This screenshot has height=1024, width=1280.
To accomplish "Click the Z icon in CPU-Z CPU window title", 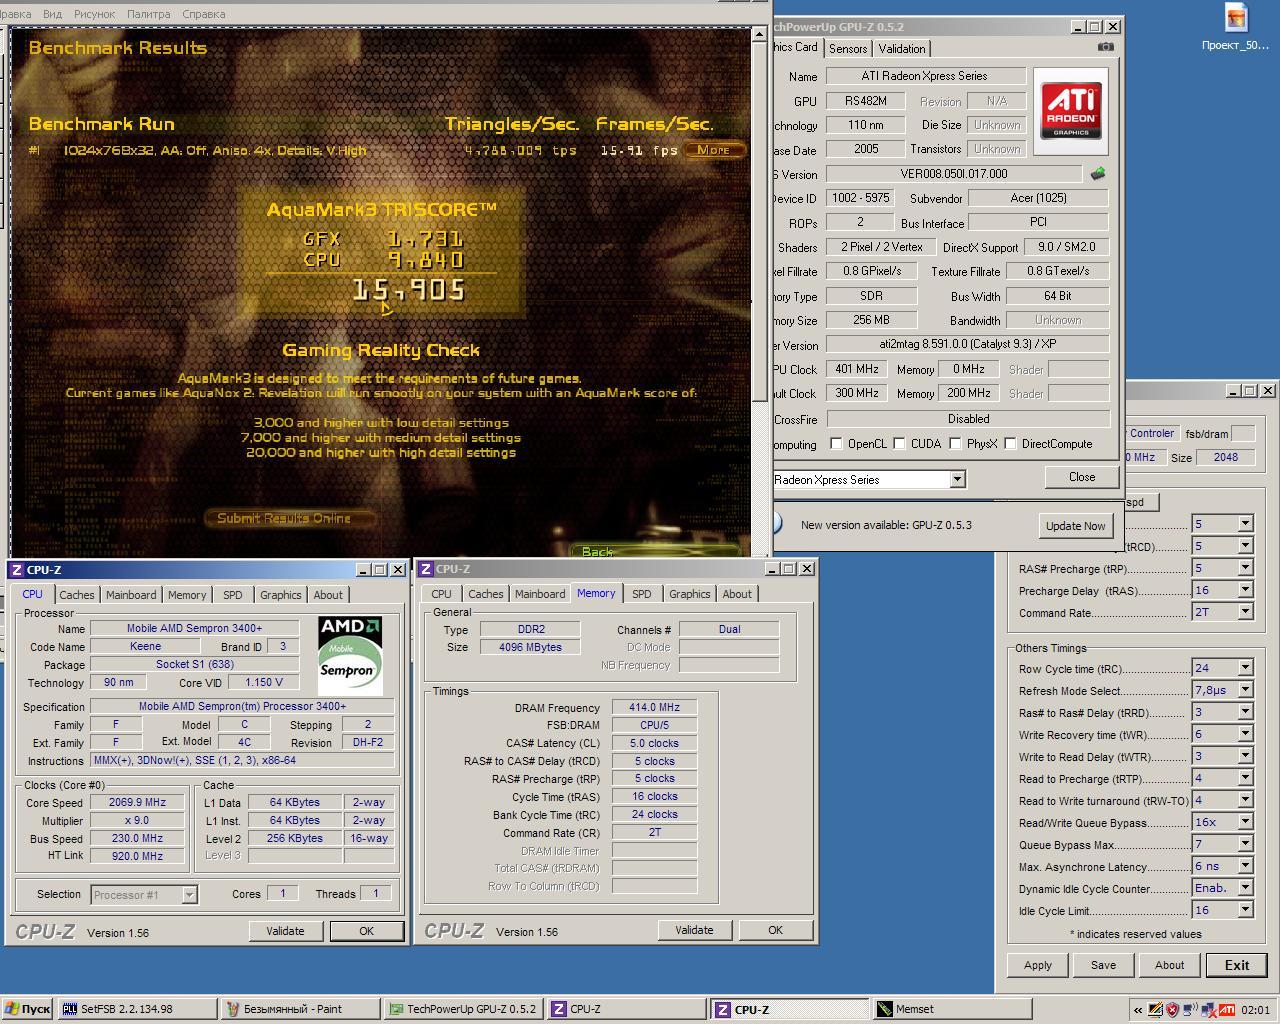I will point(17,569).
